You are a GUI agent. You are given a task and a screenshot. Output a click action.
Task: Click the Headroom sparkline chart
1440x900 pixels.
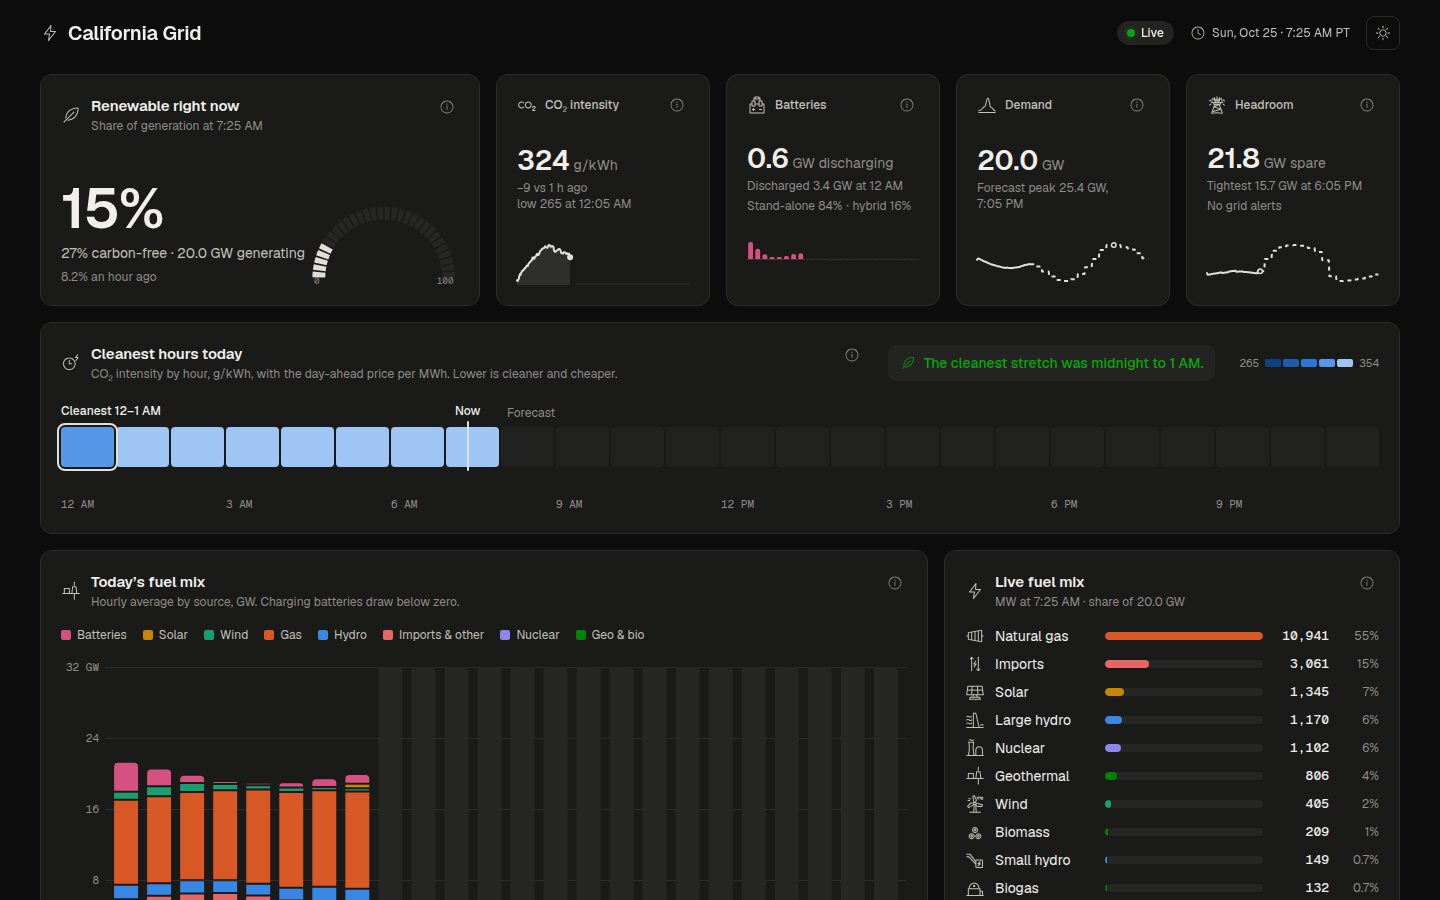click(x=1292, y=262)
